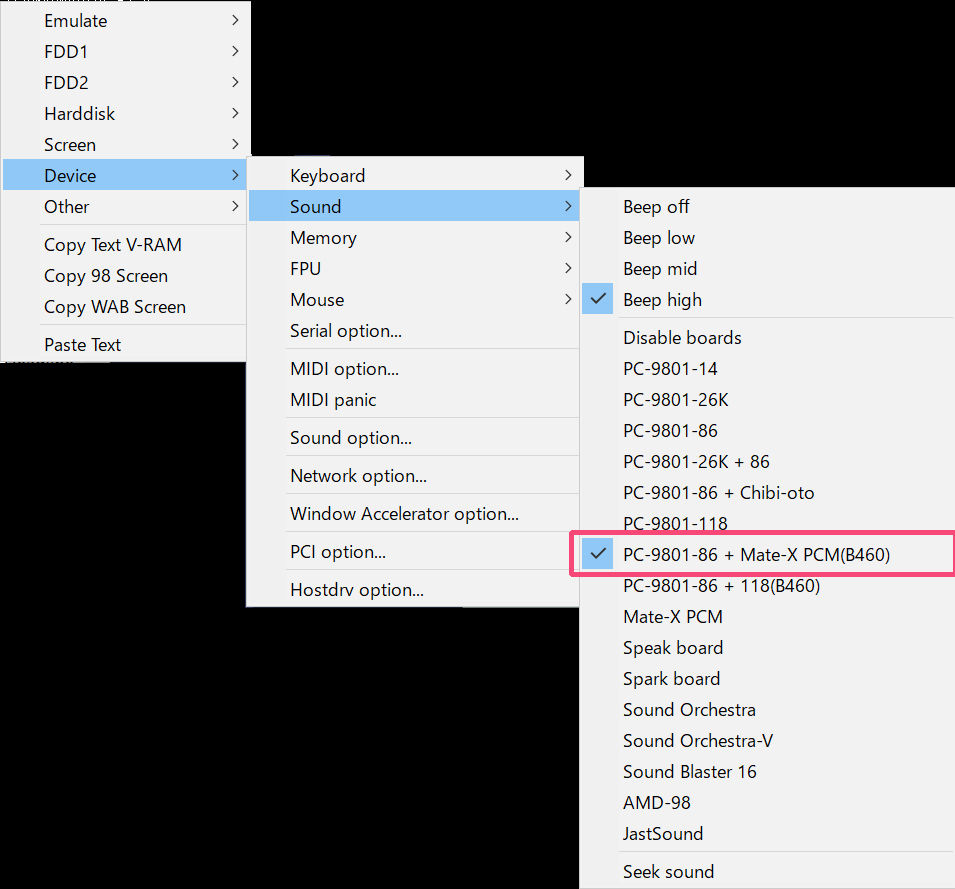This screenshot has width=955, height=889.
Task: Open the Harddisk submenu
Action: tap(125, 114)
